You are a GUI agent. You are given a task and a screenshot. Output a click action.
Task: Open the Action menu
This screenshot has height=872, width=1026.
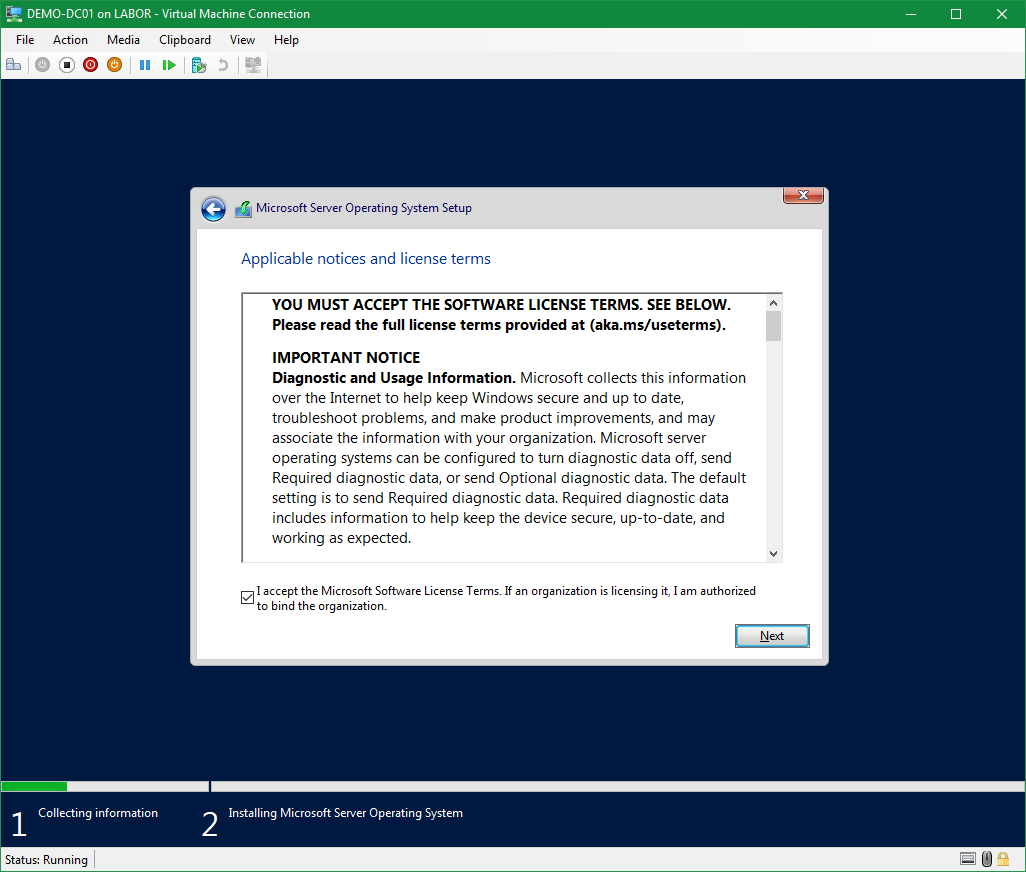pyautogui.click(x=70, y=40)
